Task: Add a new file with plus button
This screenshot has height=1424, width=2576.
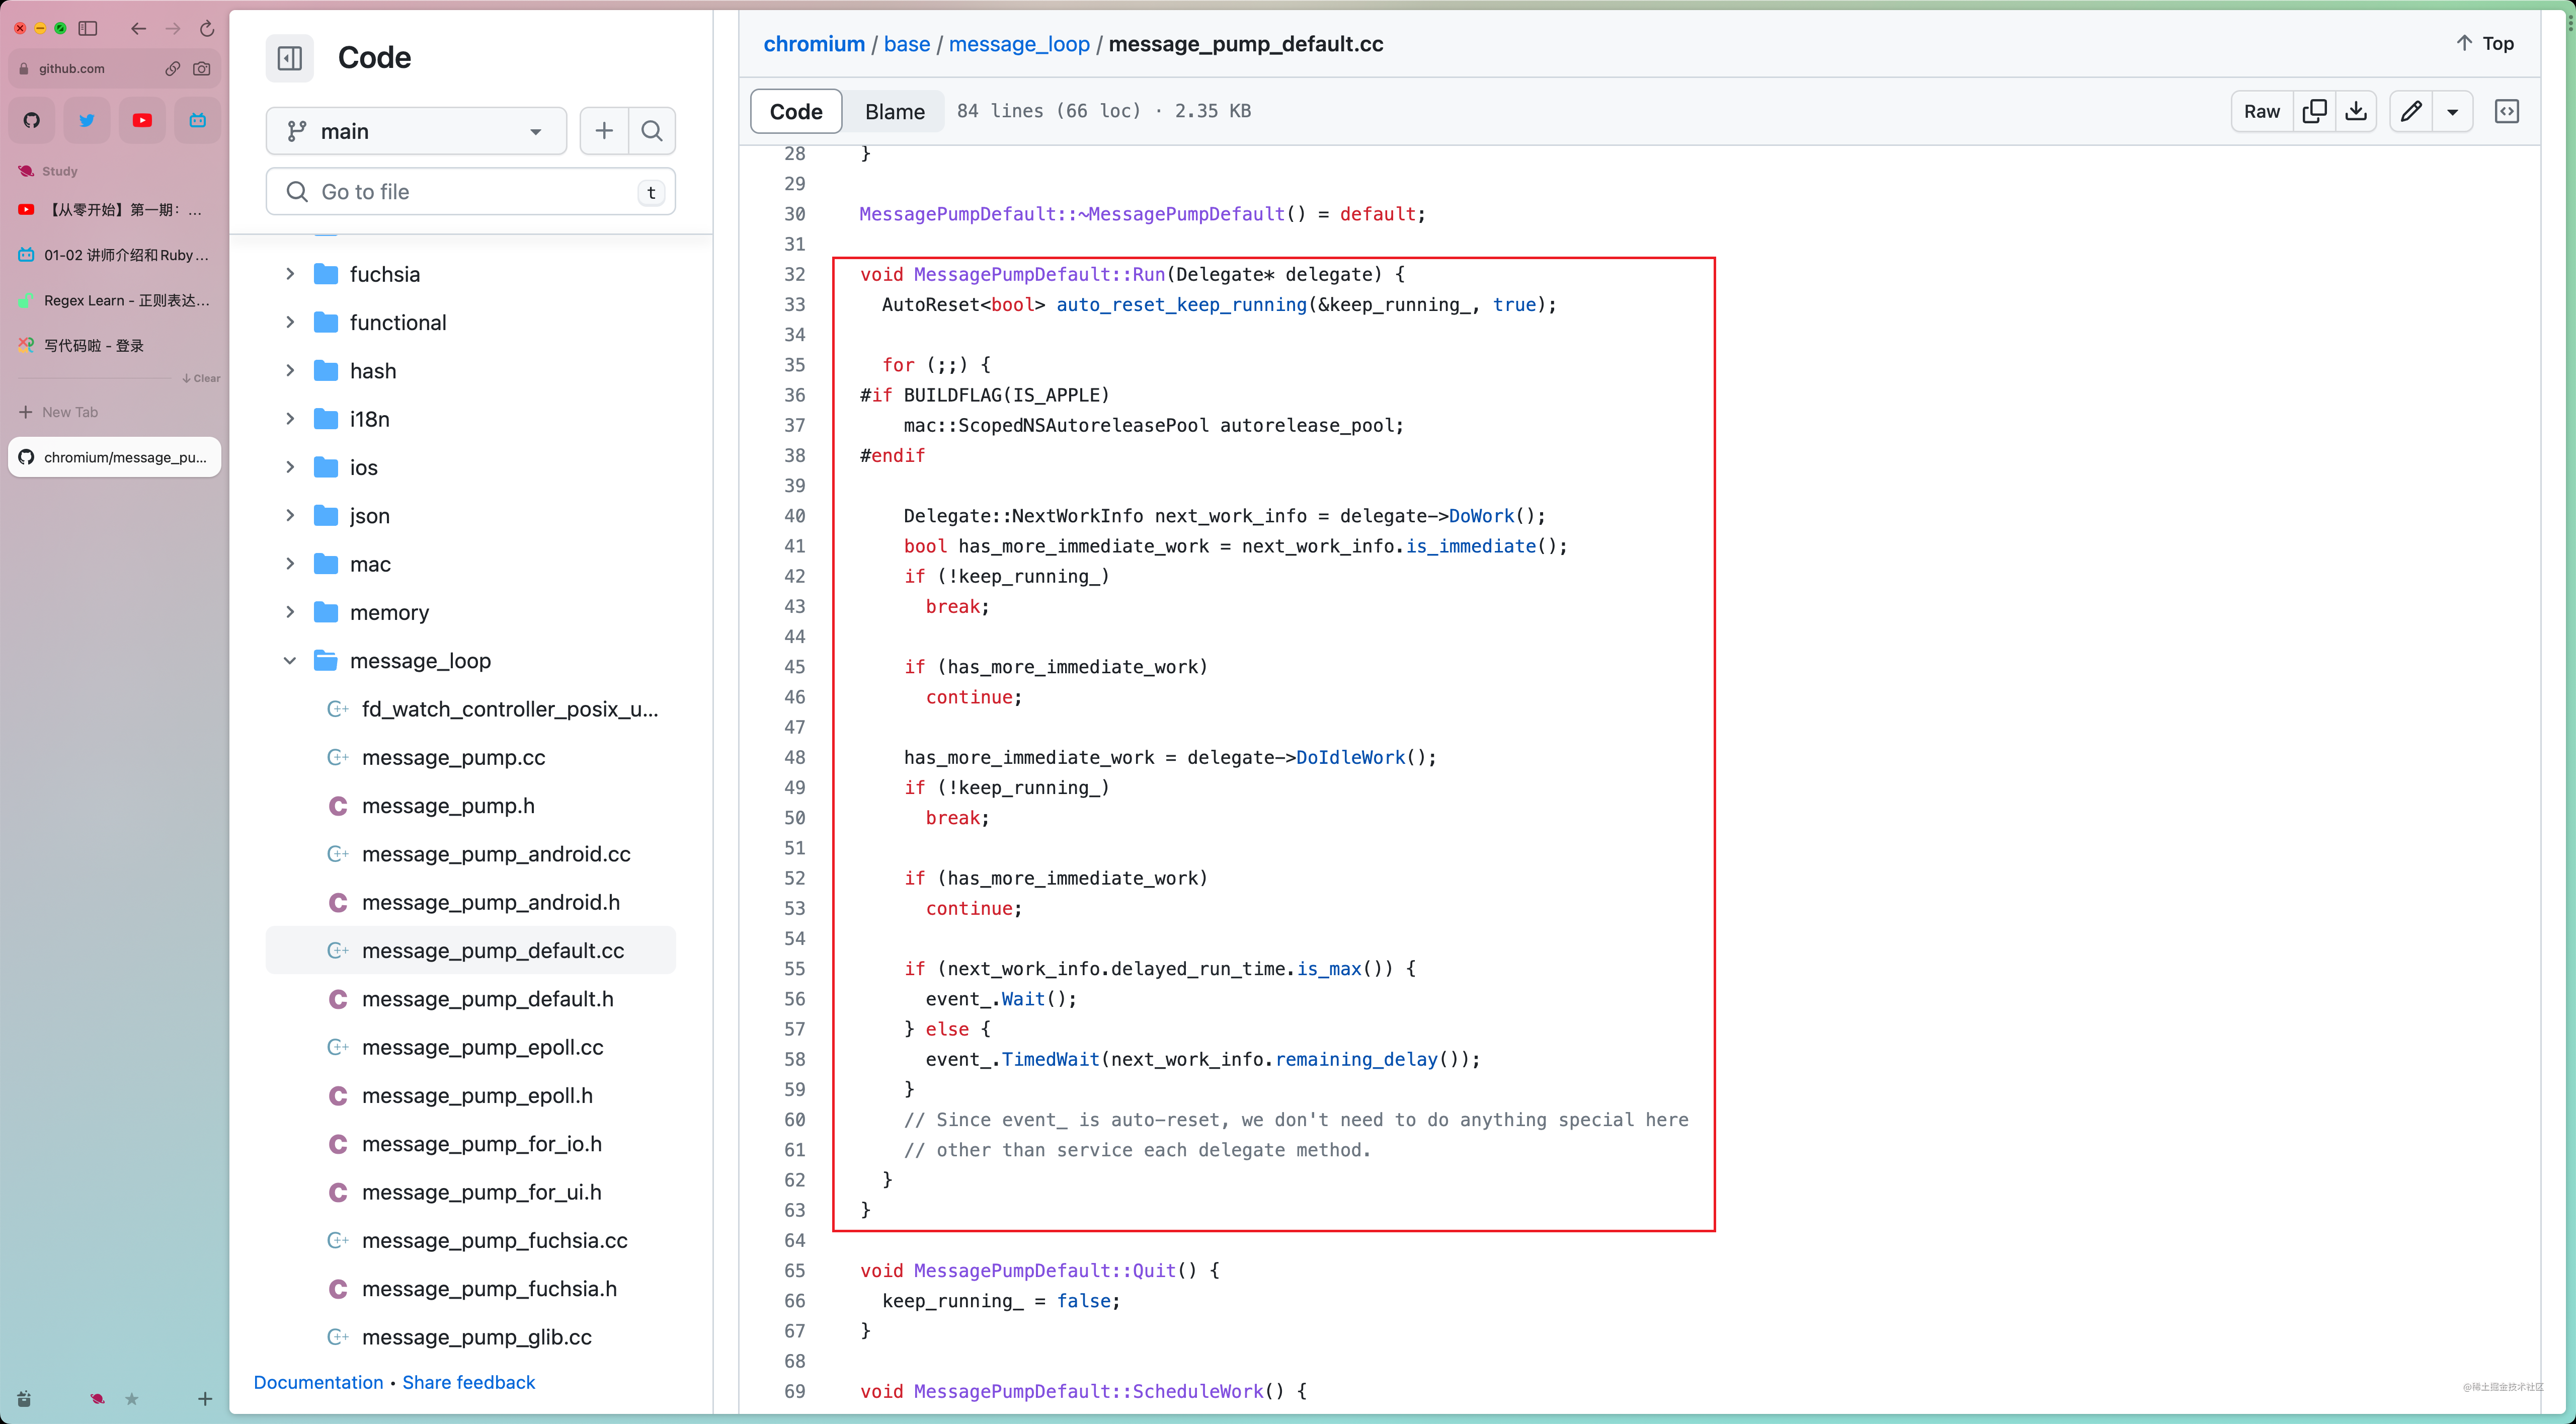Action: pos(604,131)
